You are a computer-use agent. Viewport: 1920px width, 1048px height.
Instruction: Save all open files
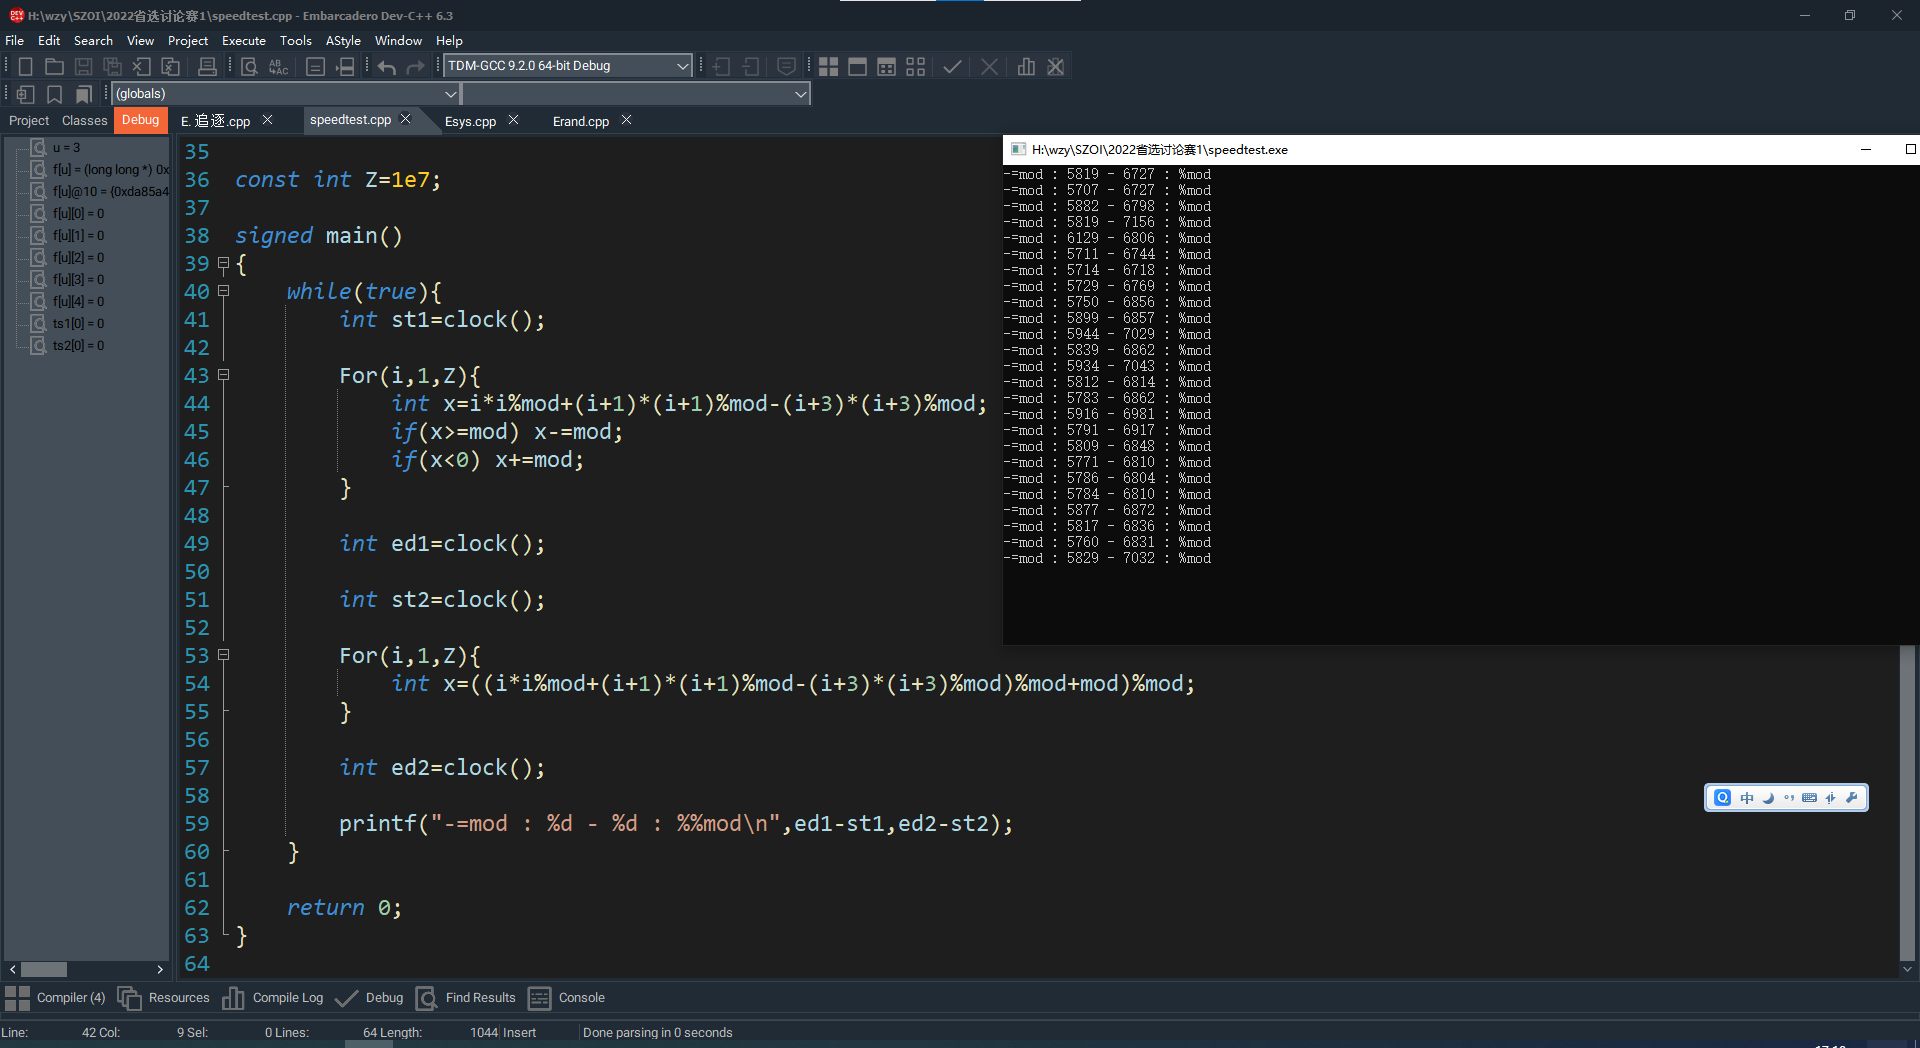tap(113, 66)
